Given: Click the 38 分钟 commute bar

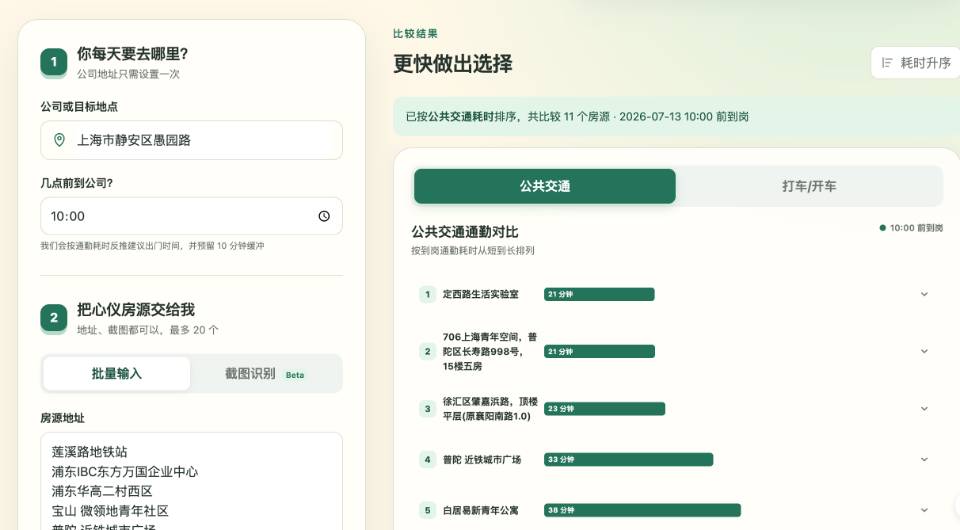Looking at the screenshot, I should coord(642,510).
